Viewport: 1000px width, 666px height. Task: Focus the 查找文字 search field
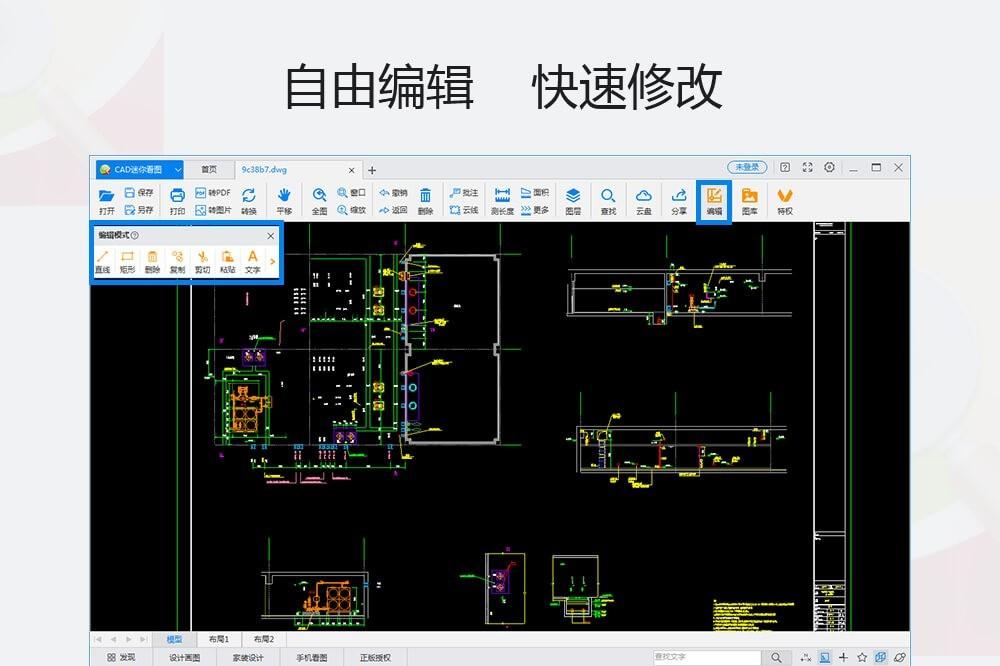click(x=707, y=656)
